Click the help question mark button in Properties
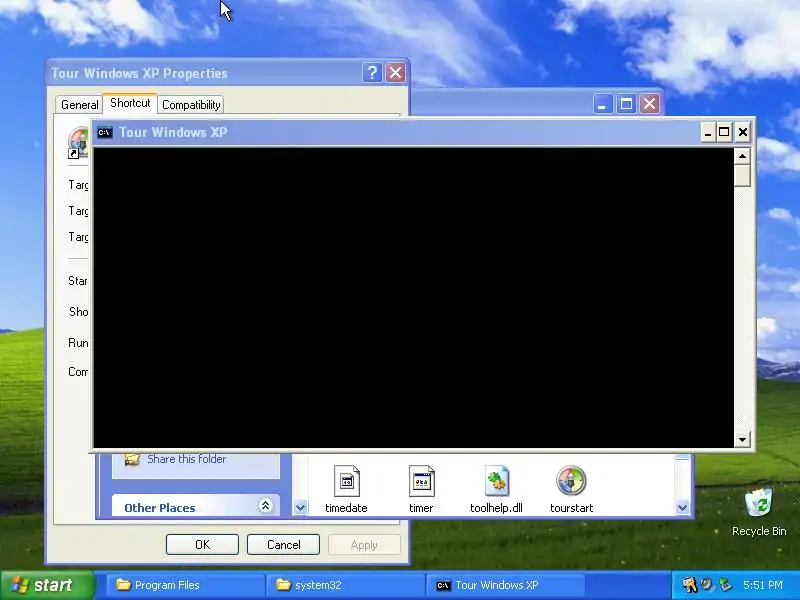 click(x=372, y=73)
